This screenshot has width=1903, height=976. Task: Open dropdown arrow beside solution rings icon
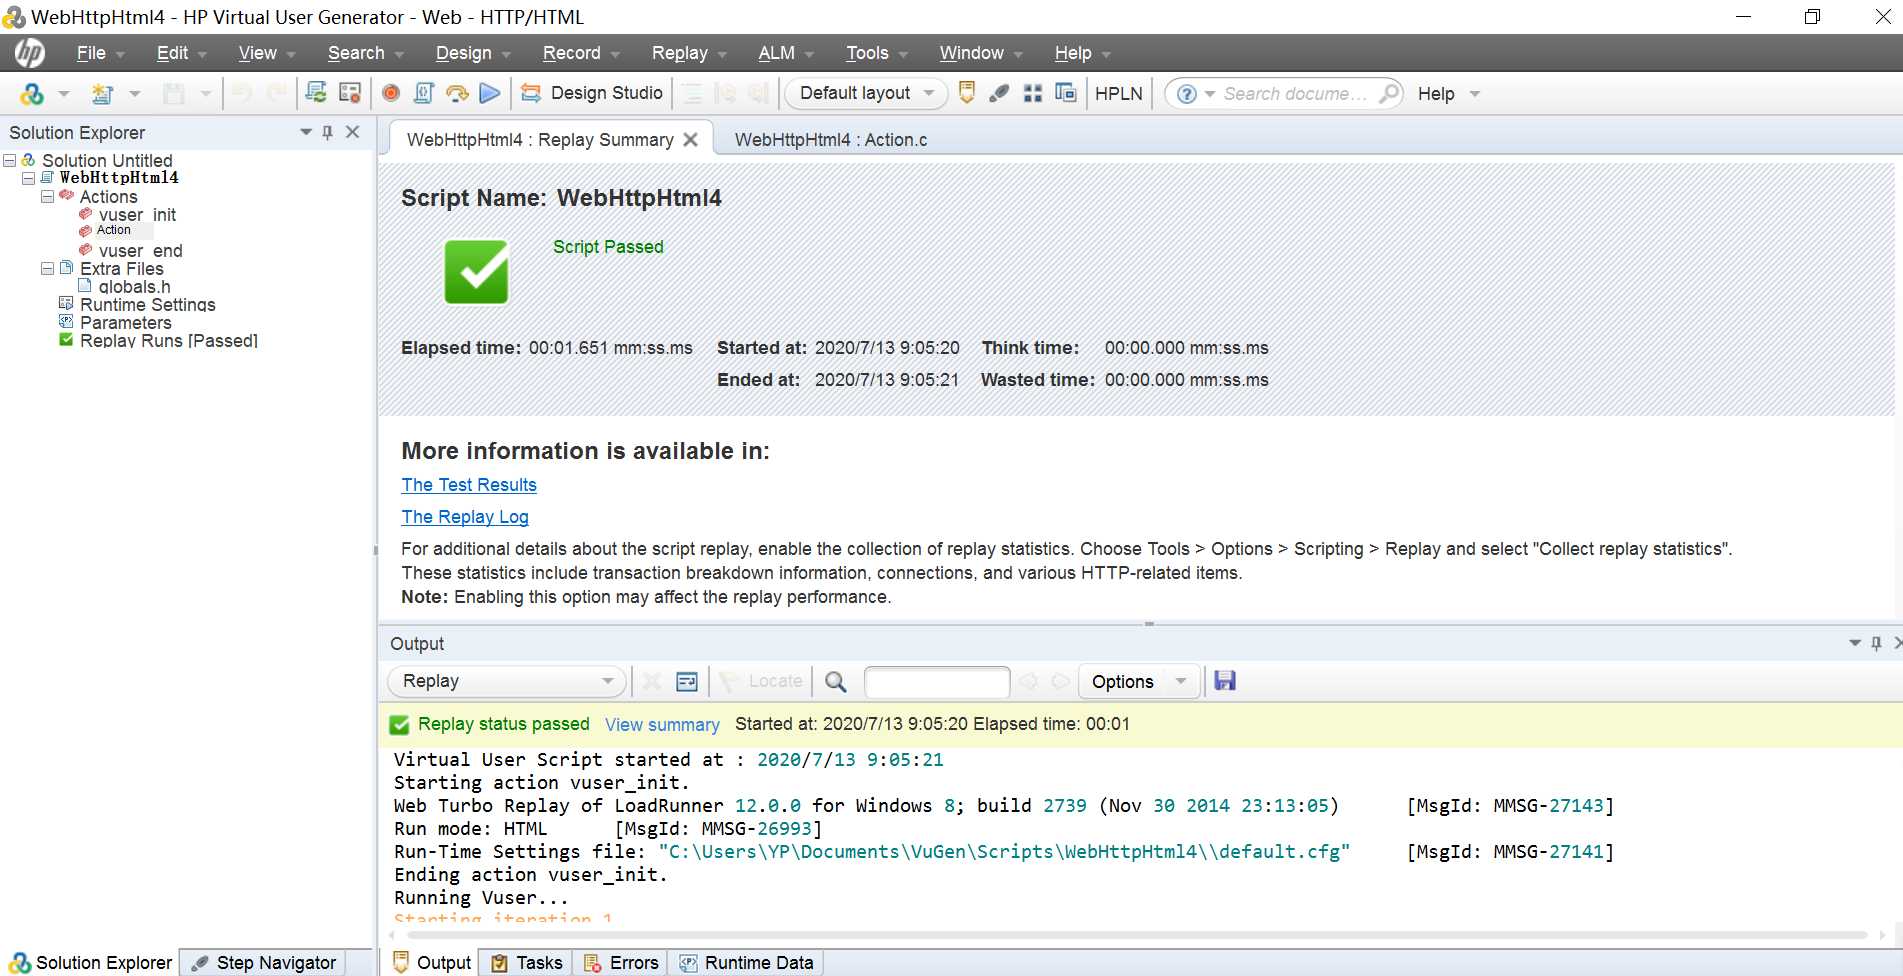tap(64, 94)
